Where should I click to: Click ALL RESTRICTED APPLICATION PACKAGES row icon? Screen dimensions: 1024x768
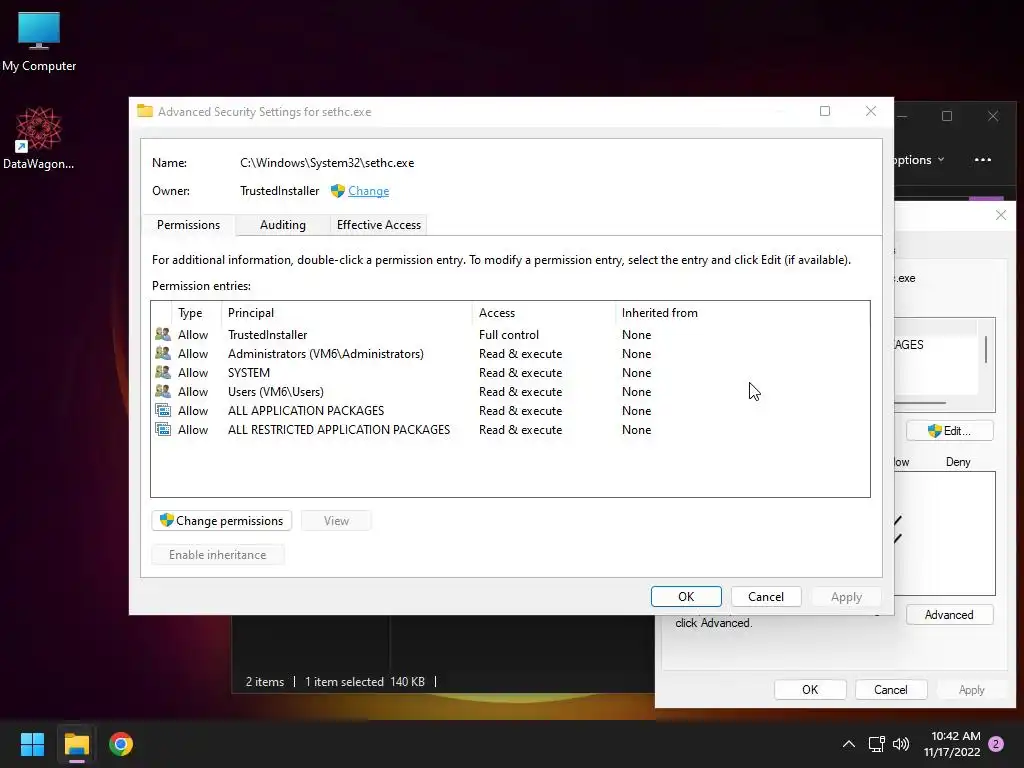pos(163,430)
